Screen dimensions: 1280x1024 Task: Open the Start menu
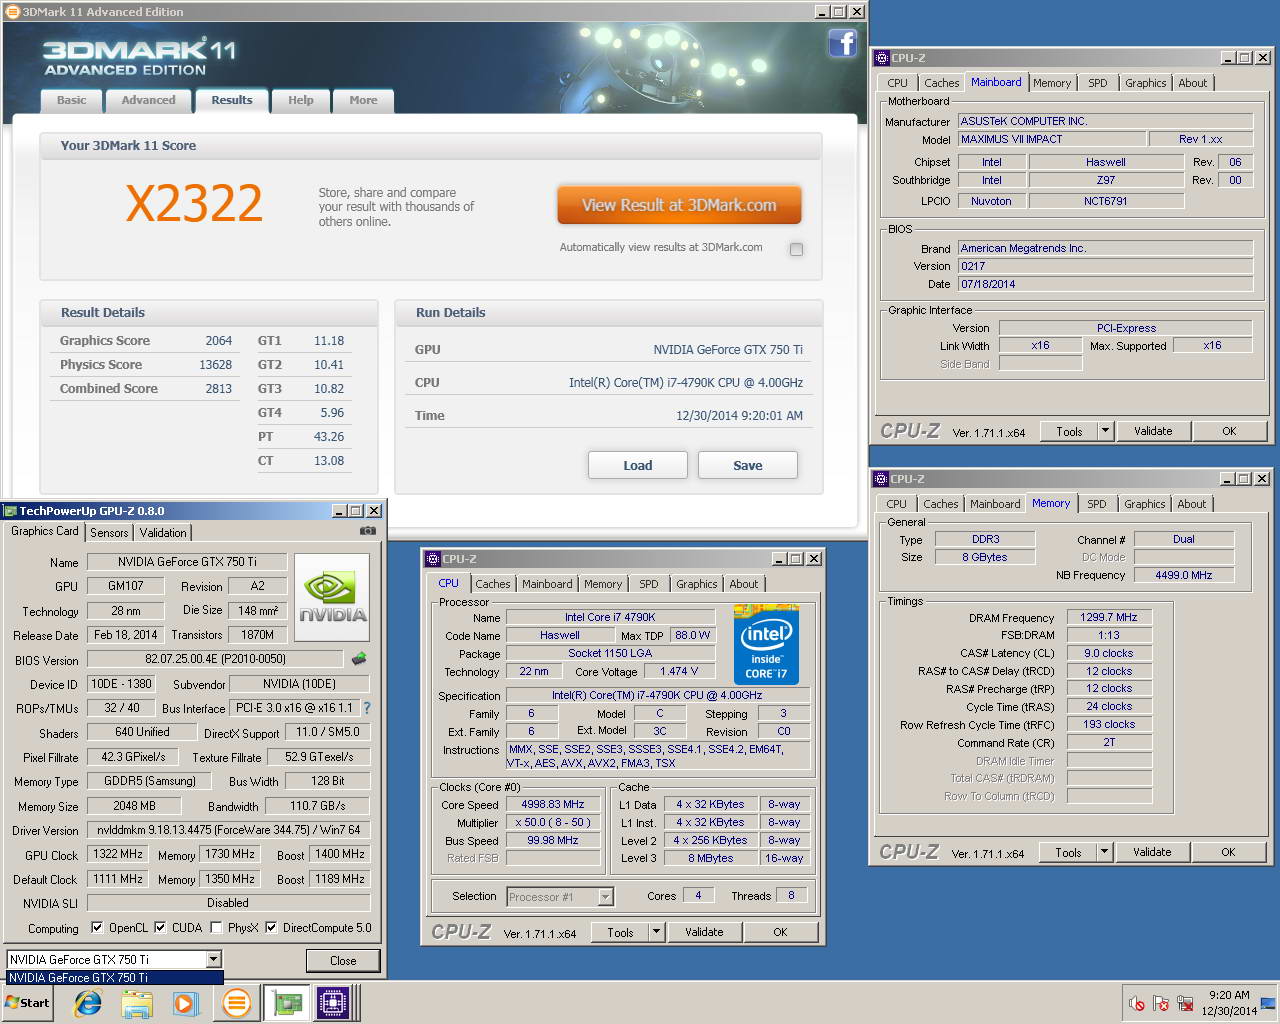pyautogui.click(x=27, y=1003)
